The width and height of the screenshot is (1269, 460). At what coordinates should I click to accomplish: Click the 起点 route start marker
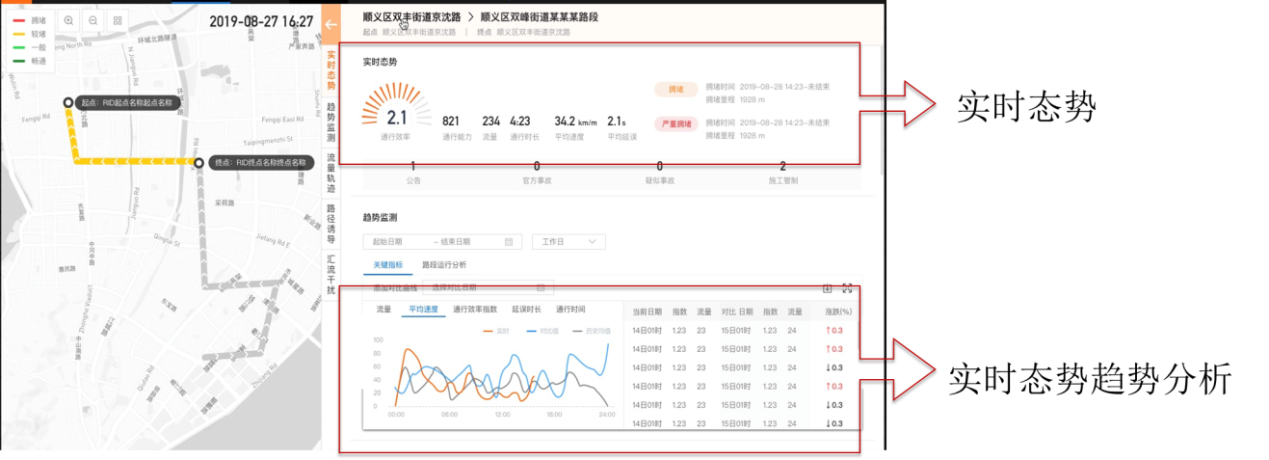tap(67, 102)
